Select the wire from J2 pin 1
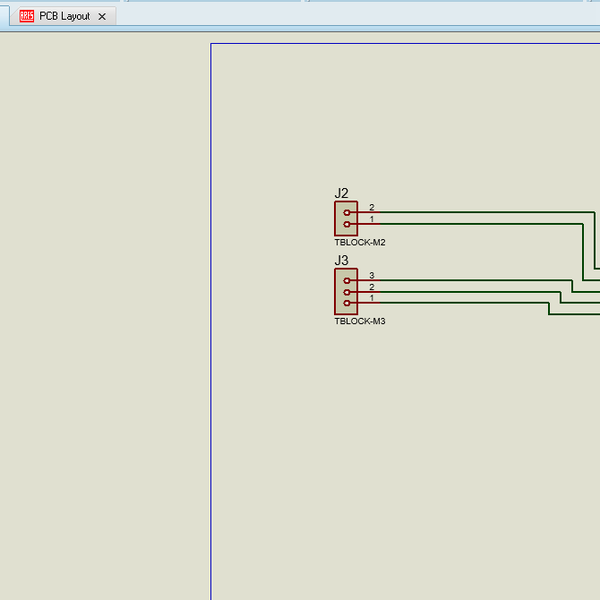Viewport: 600px width, 600px height. pos(470,224)
